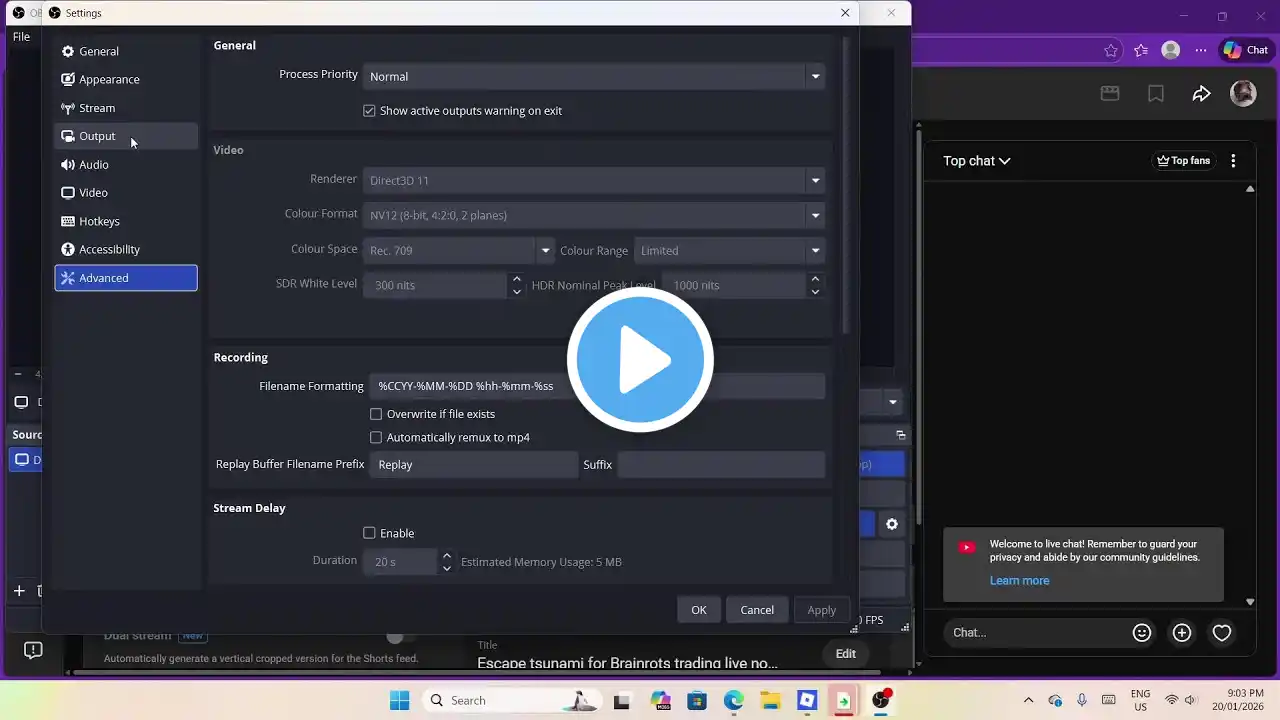This screenshot has width=1280, height=720.
Task: Open live chat three-dot options menu
Action: pos(1233,161)
